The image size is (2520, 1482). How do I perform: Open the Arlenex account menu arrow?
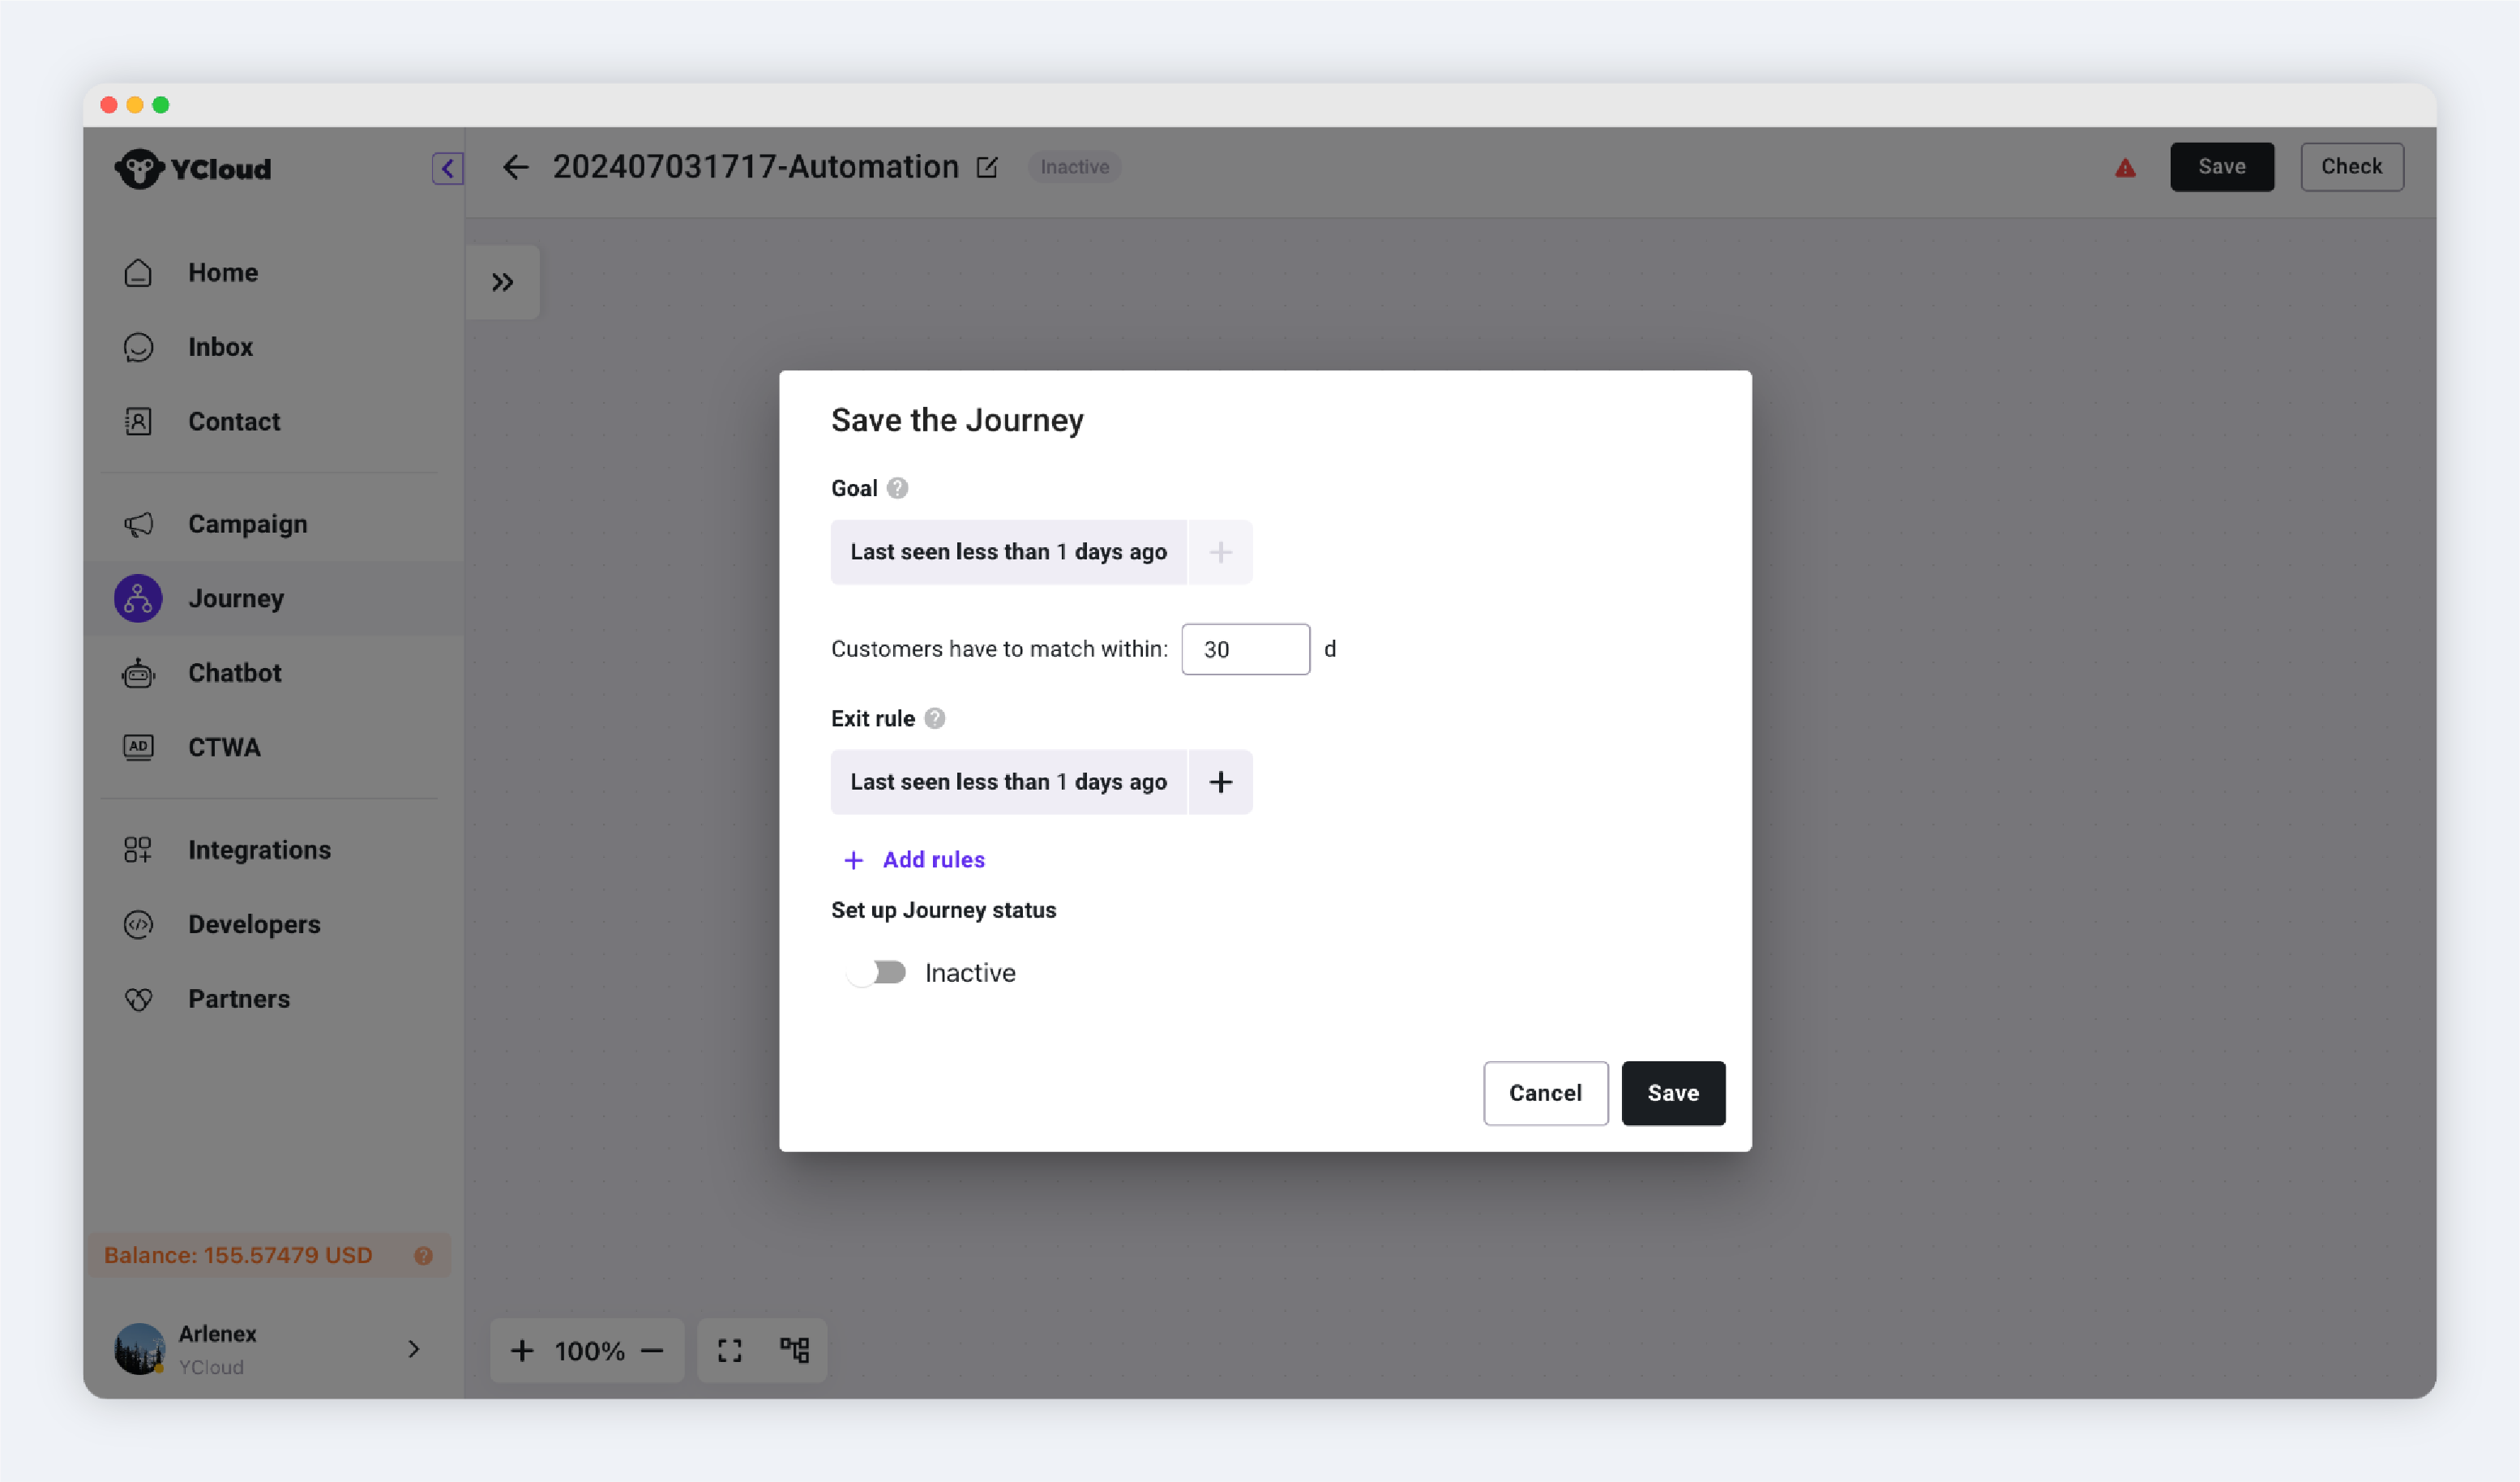pos(414,1349)
